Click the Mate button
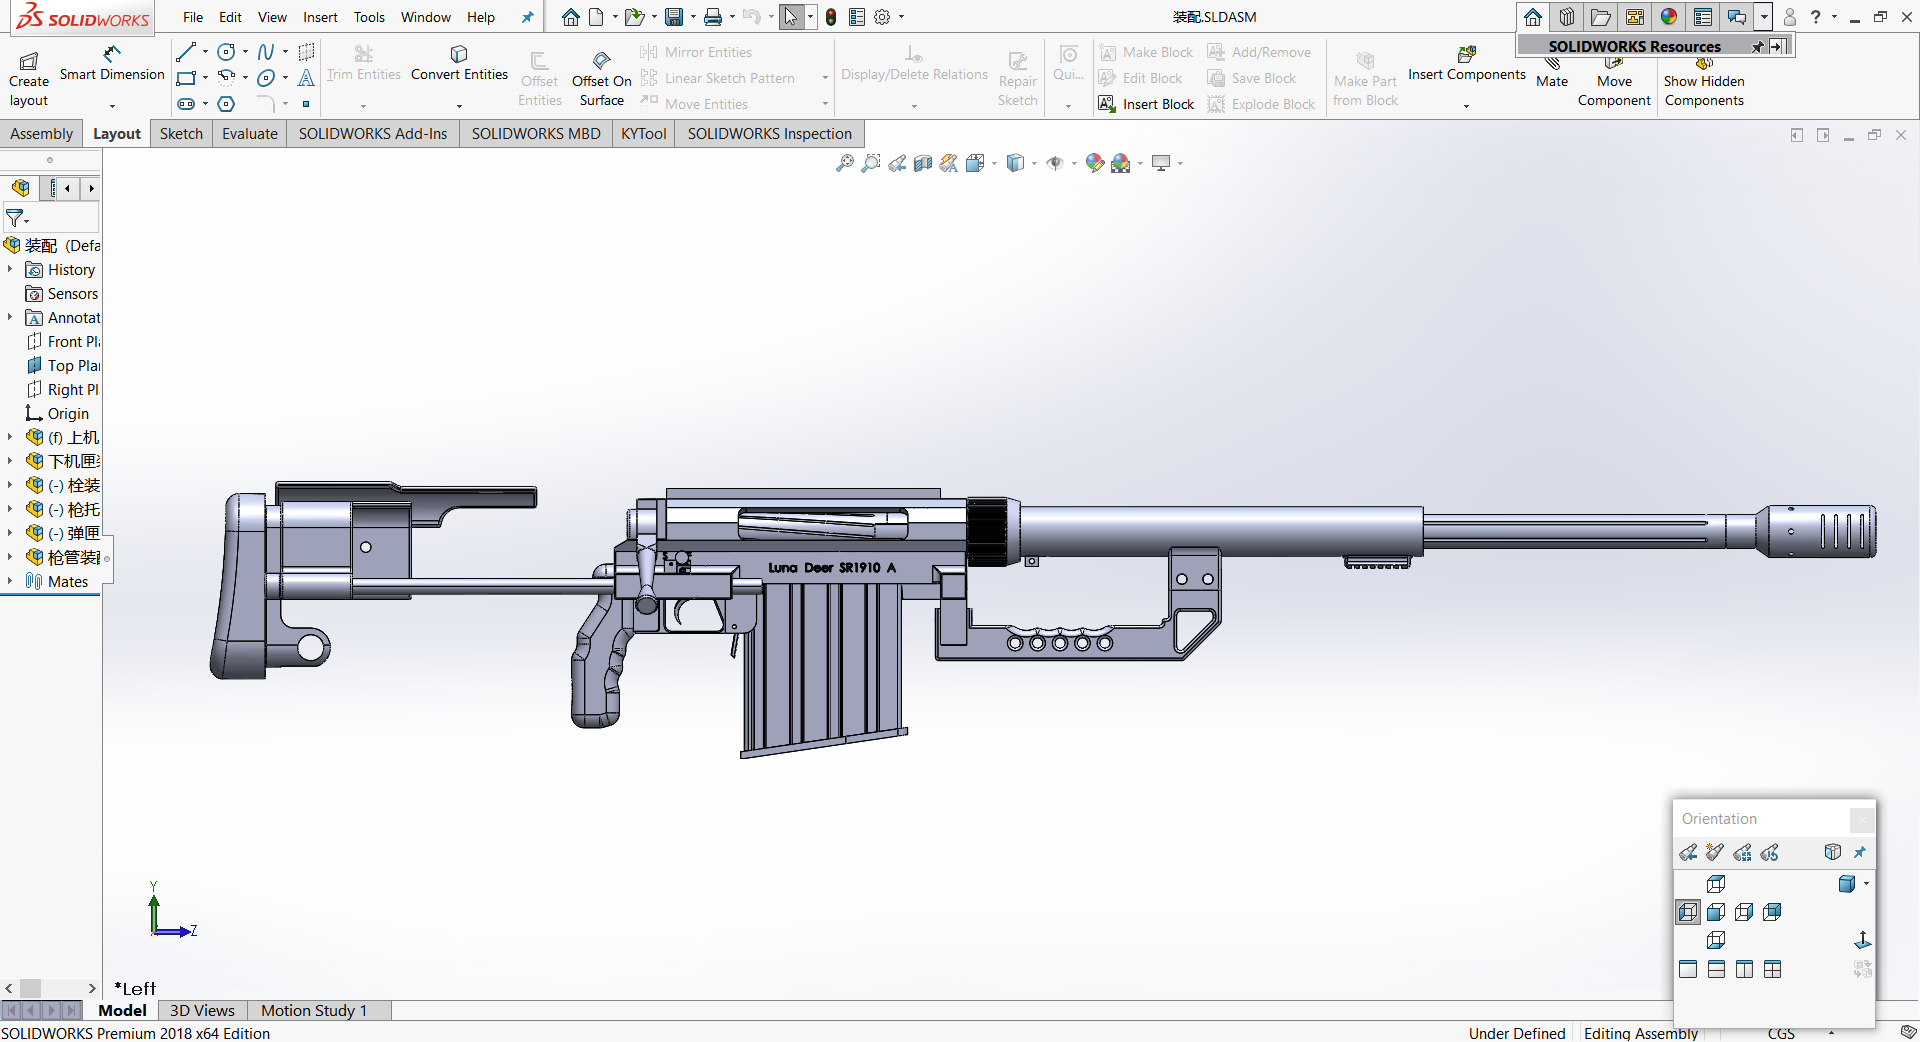 click(1552, 74)
